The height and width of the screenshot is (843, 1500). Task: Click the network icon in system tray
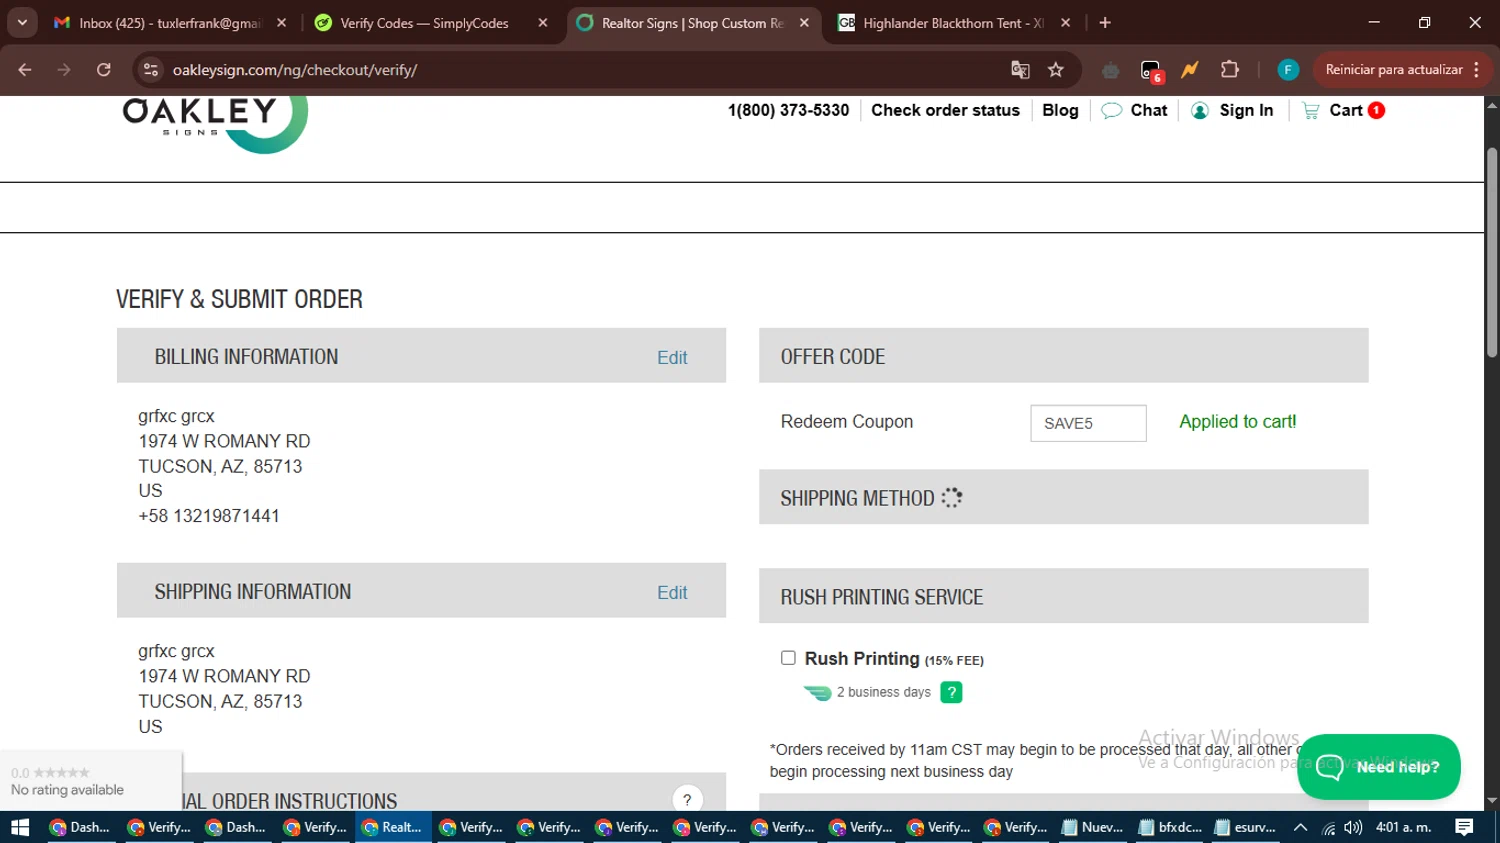pyautogui.click(x=1328, y=828)
